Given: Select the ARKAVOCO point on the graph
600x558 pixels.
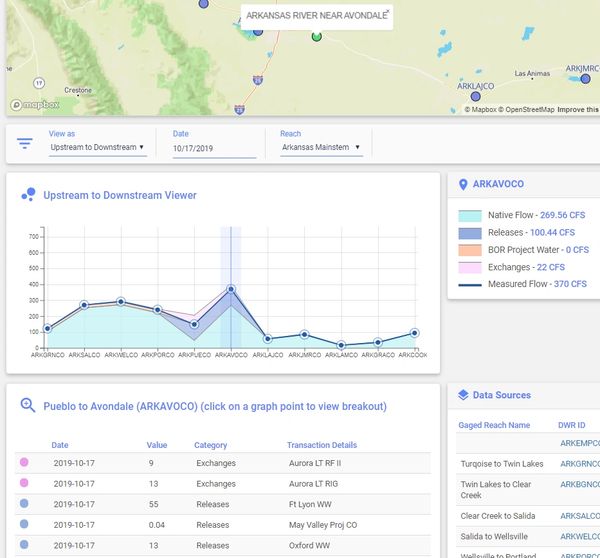Looking at the screenshot, I should [231, 290].
